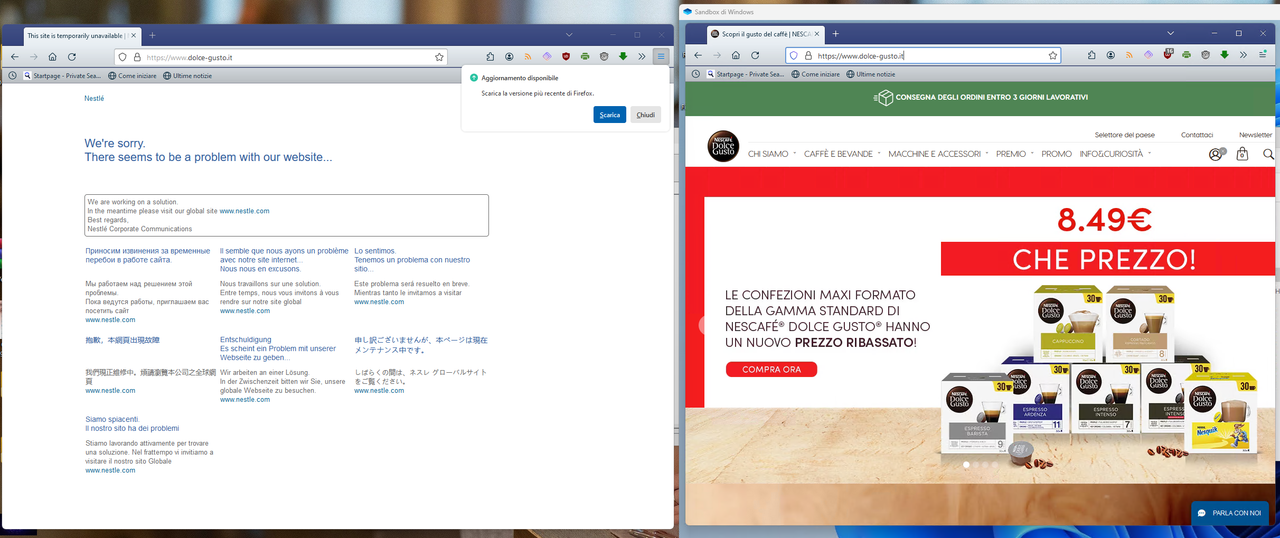Reload page in Sandbox Firefox window
1280x538 pixels.
click(755, 55)
